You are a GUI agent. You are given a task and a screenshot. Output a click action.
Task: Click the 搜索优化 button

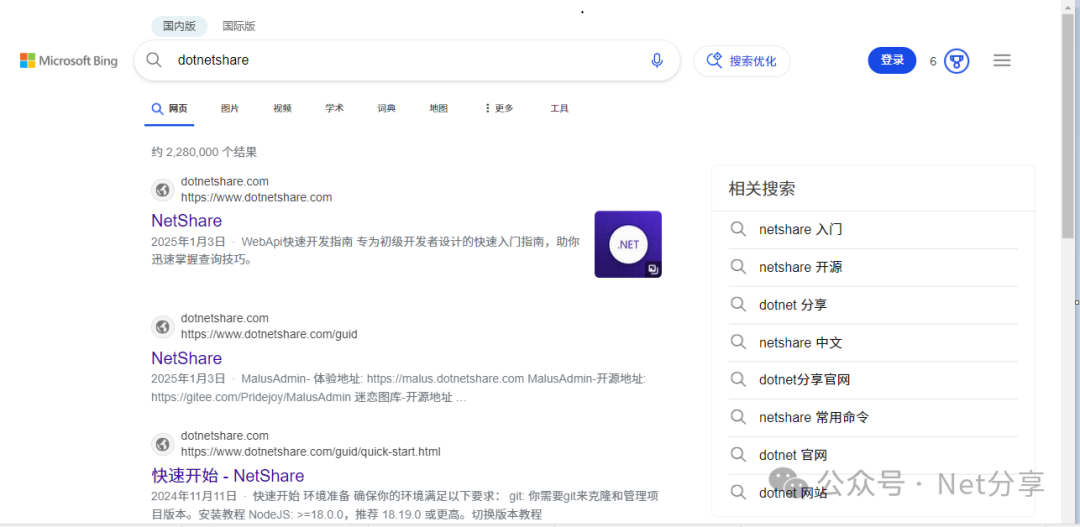coord(742,61)
